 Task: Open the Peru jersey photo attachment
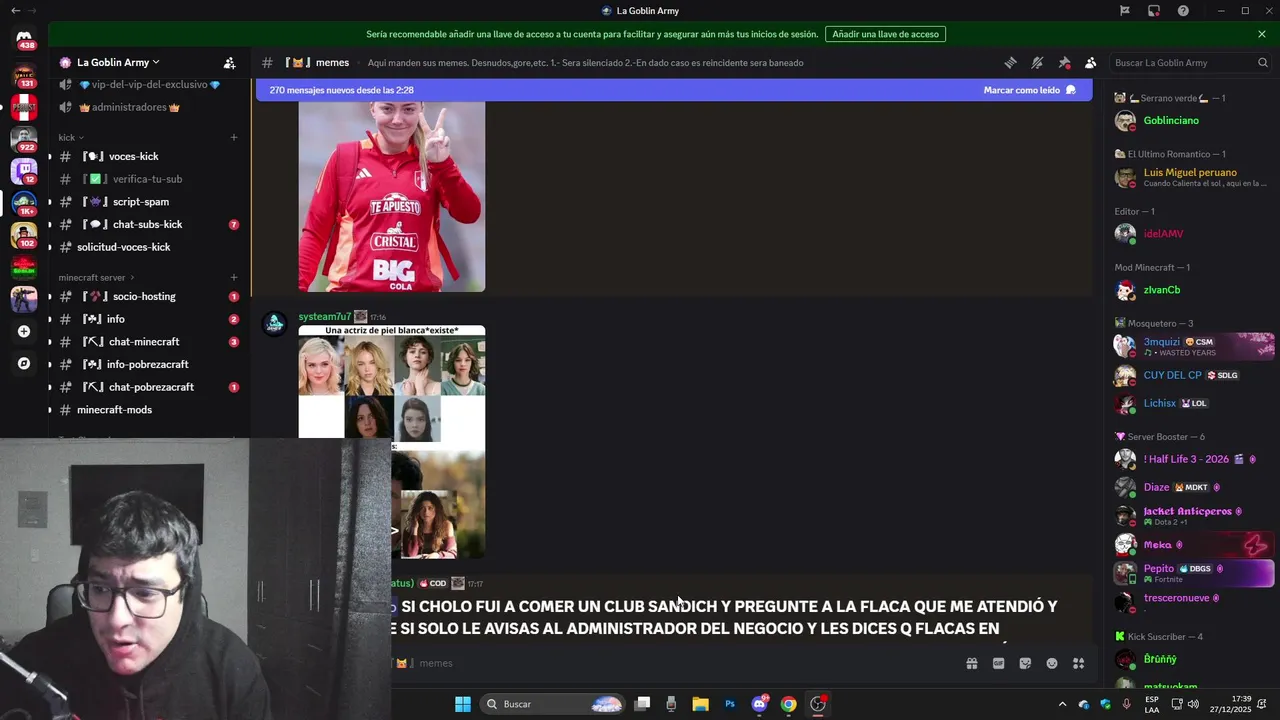click(x=391, y=196)
